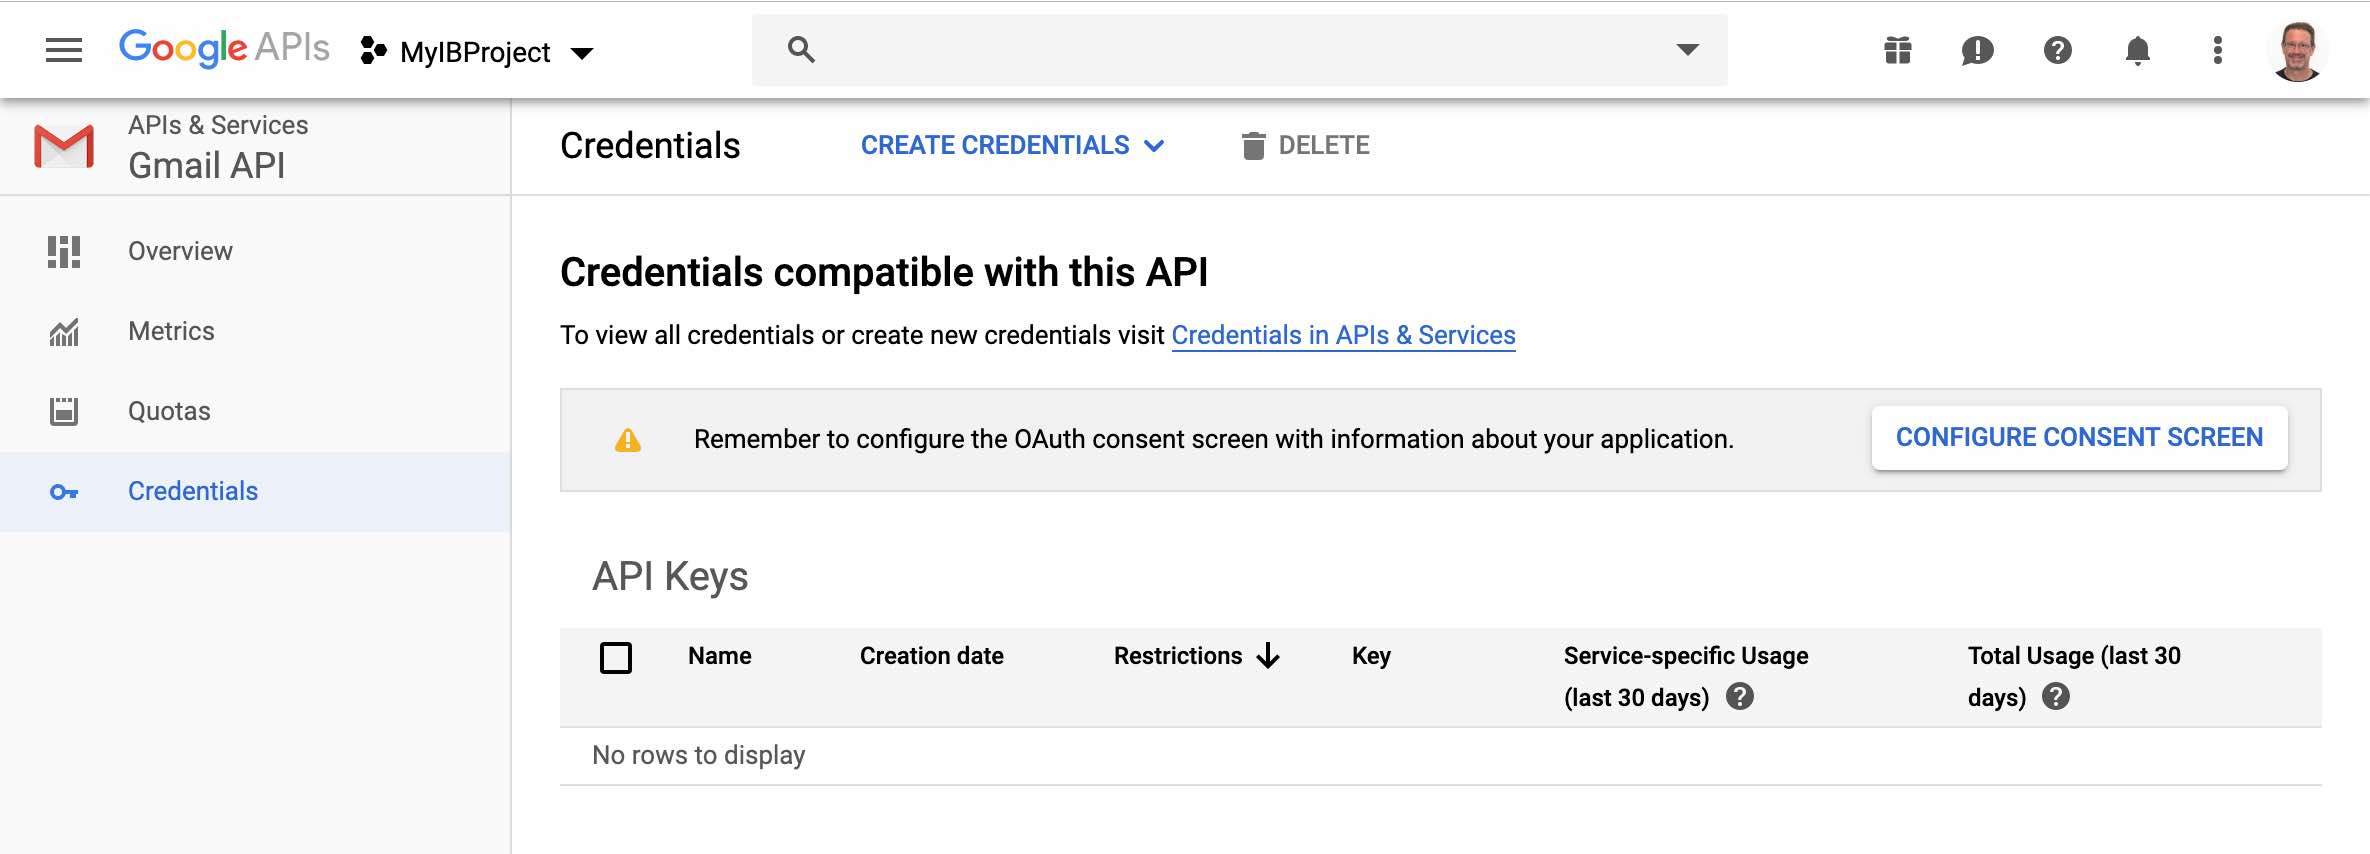Sort by the Restrictions column header
Image resolution: width=2370 pixels, height=854 pixels.
[x=1178, y=656]
